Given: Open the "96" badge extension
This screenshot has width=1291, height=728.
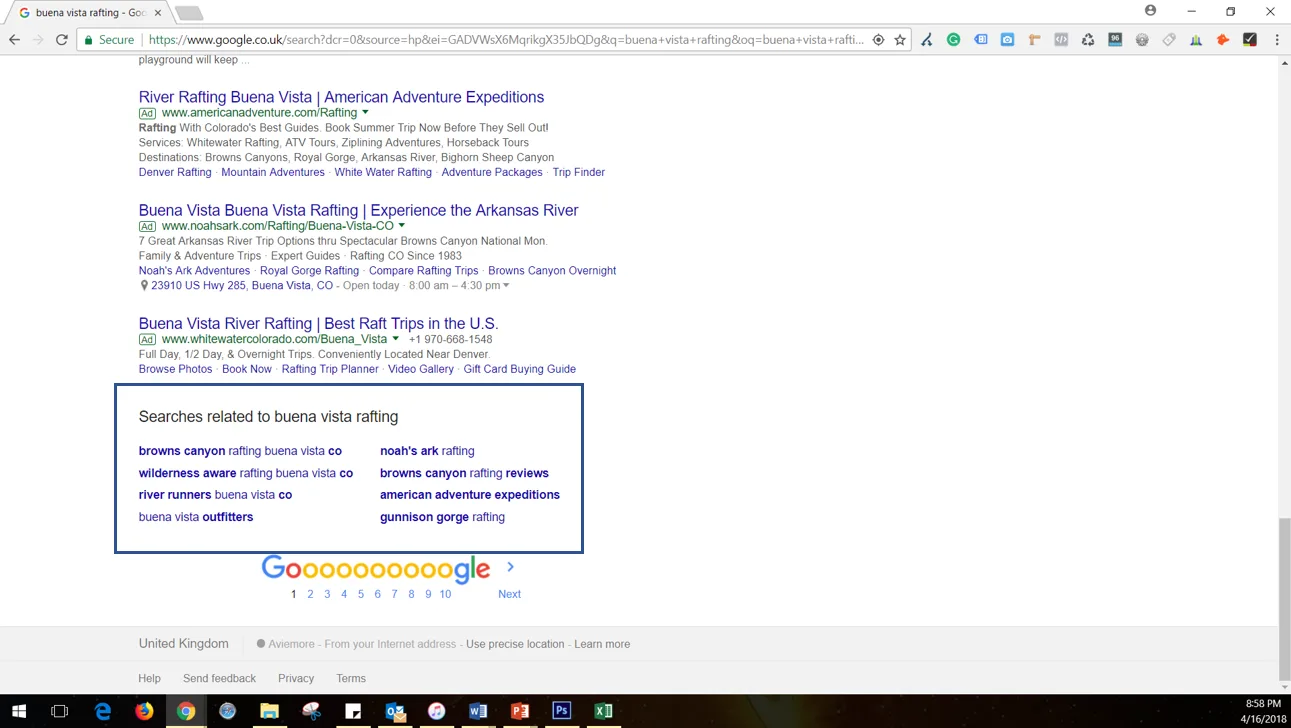Looking at the screenshot, I should 1116,39.
